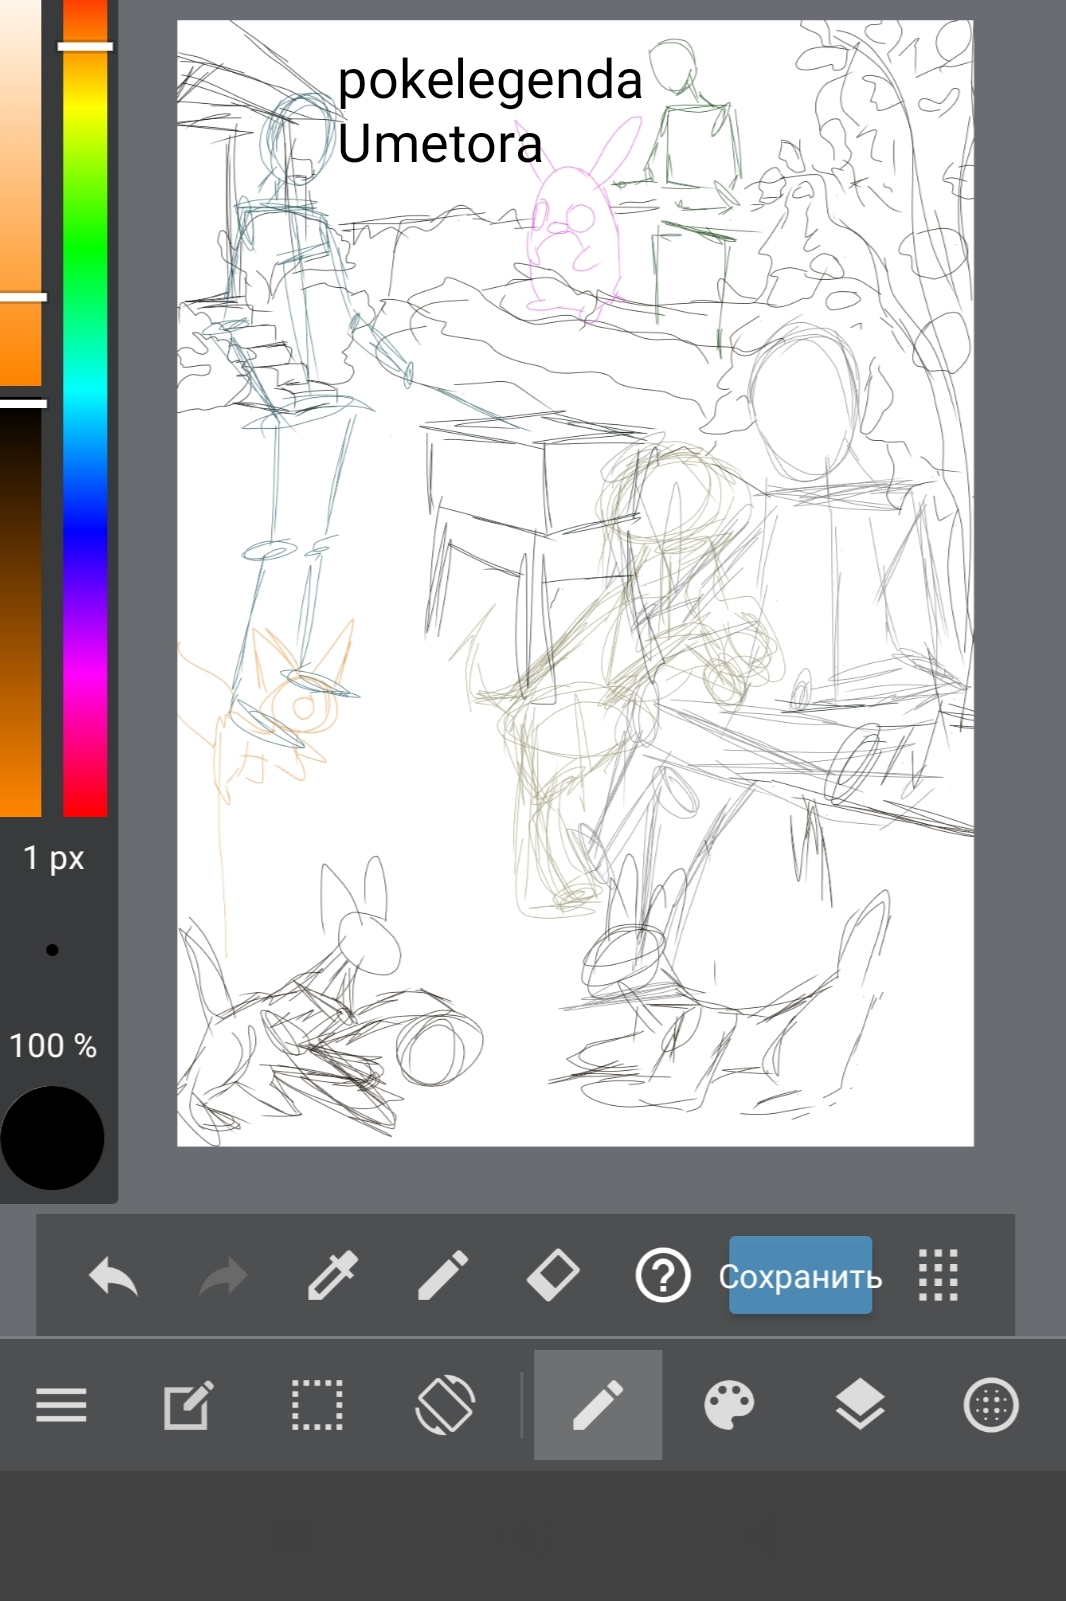Open the layers panel icon
The image size is (1066, 1601).
pos(860,1405)
